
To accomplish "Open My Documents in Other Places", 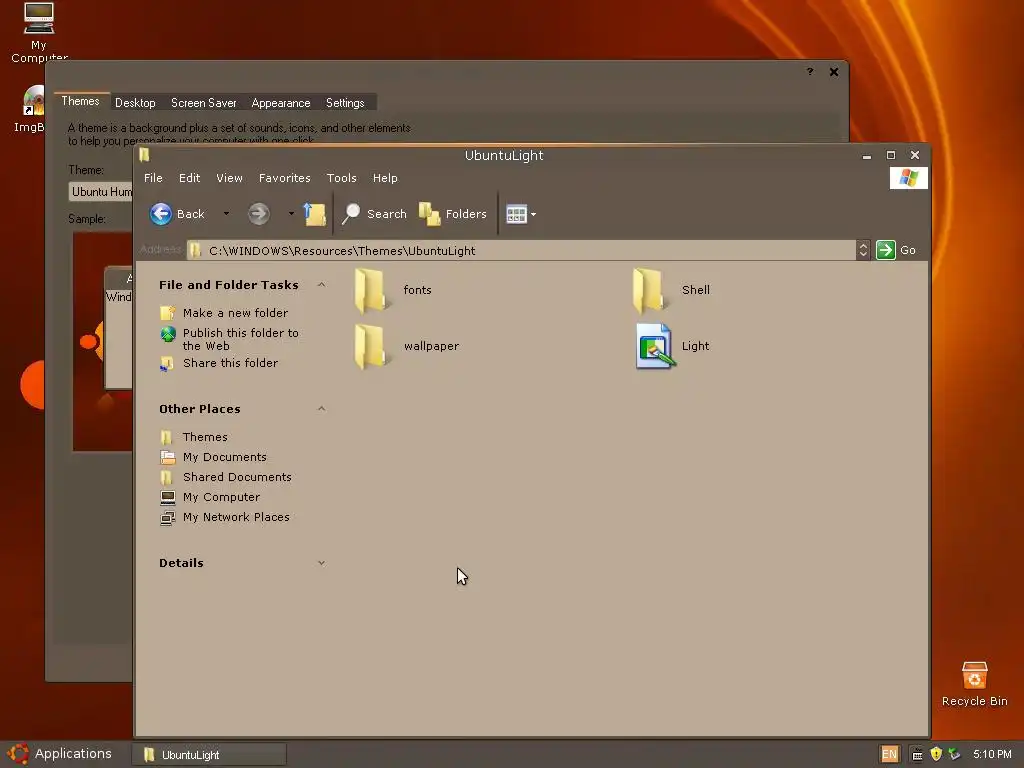I will tap(225, 457).
